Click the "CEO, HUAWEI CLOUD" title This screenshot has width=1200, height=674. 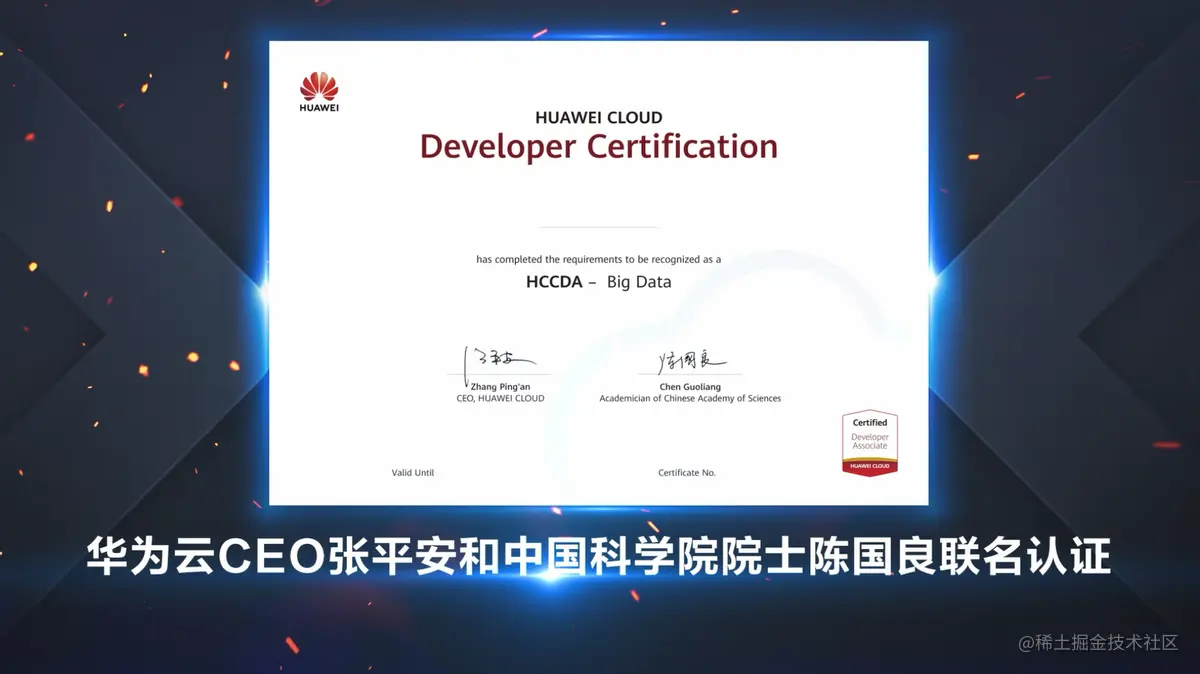[x=500, y=398]
